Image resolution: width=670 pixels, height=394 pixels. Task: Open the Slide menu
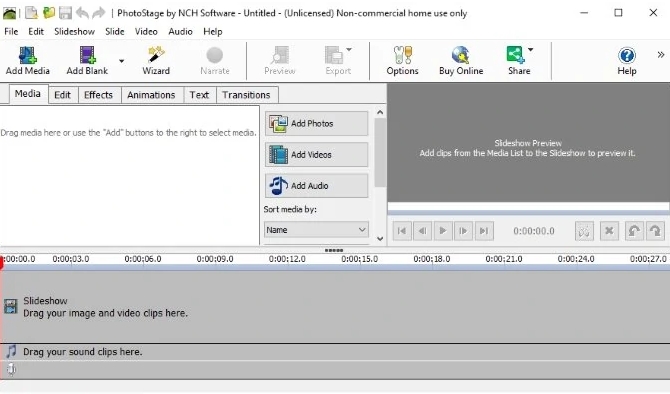(x=115, y=32)
